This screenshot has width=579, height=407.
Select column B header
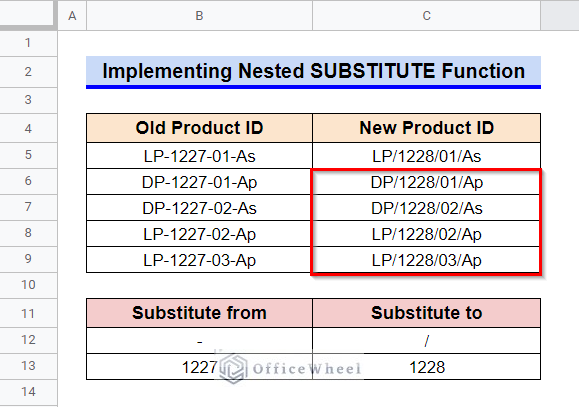(x=199, y=16)
